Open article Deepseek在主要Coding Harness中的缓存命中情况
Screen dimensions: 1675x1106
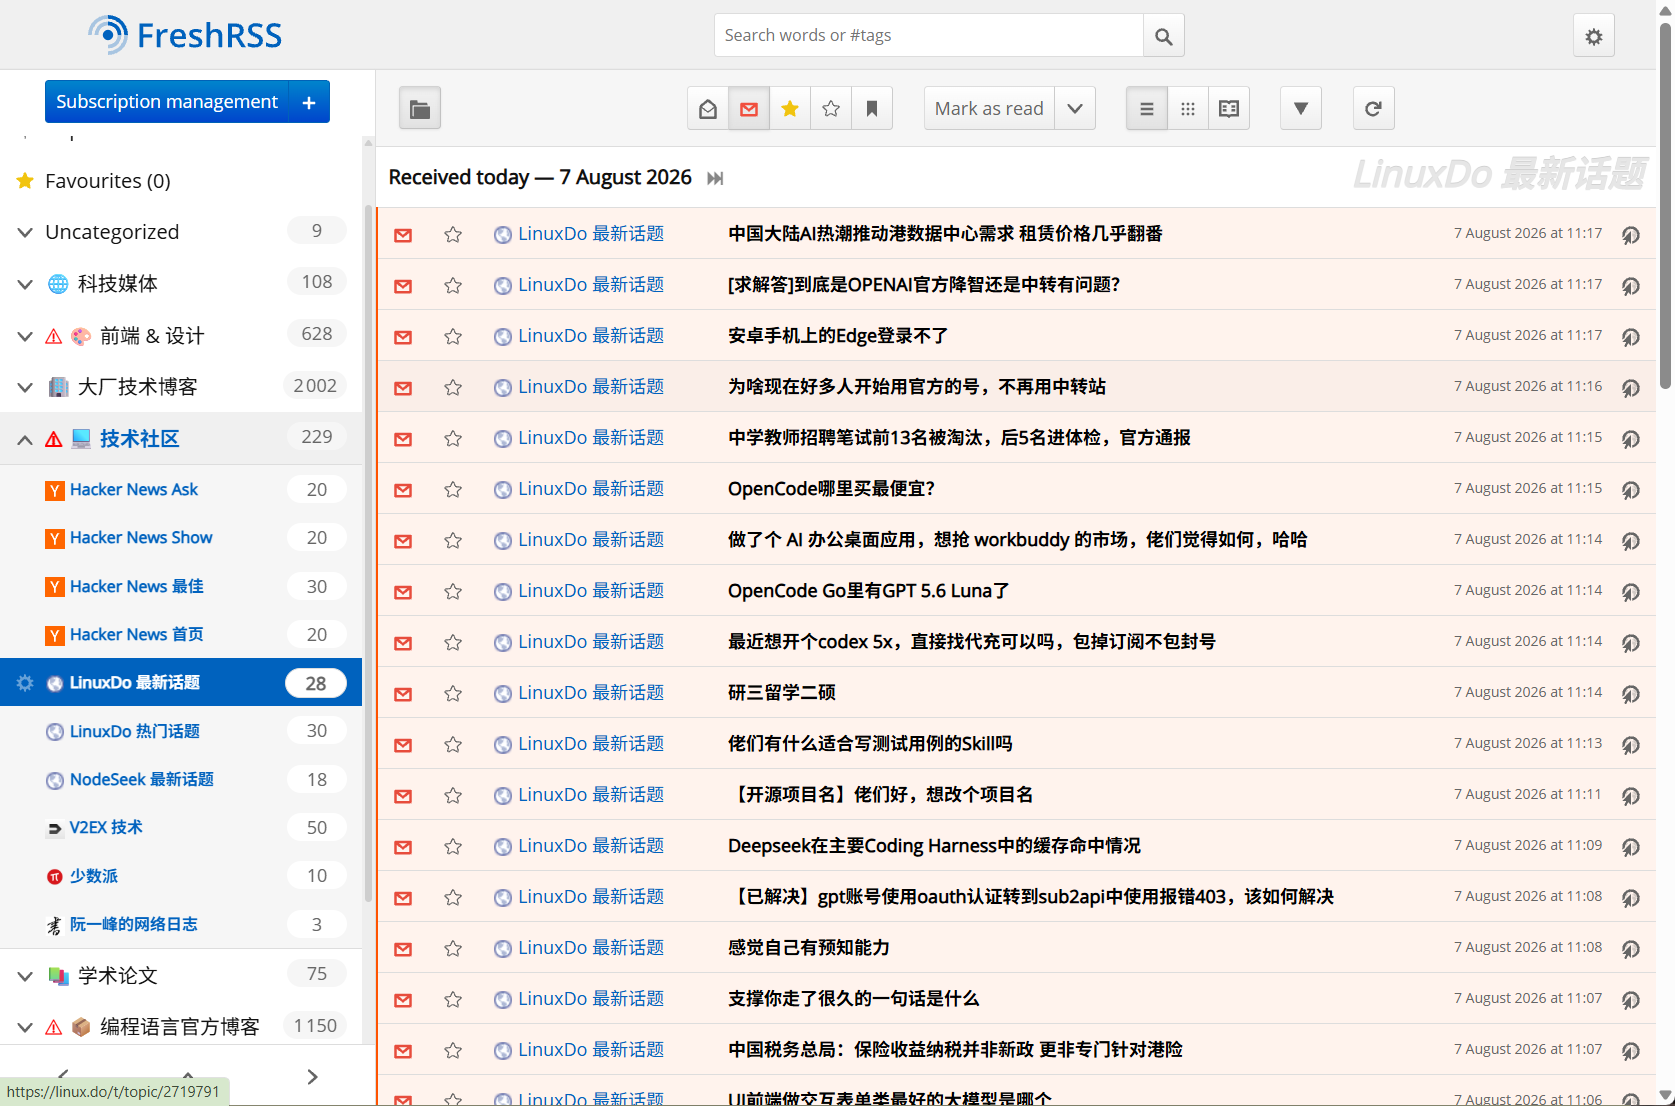[934, 846]
